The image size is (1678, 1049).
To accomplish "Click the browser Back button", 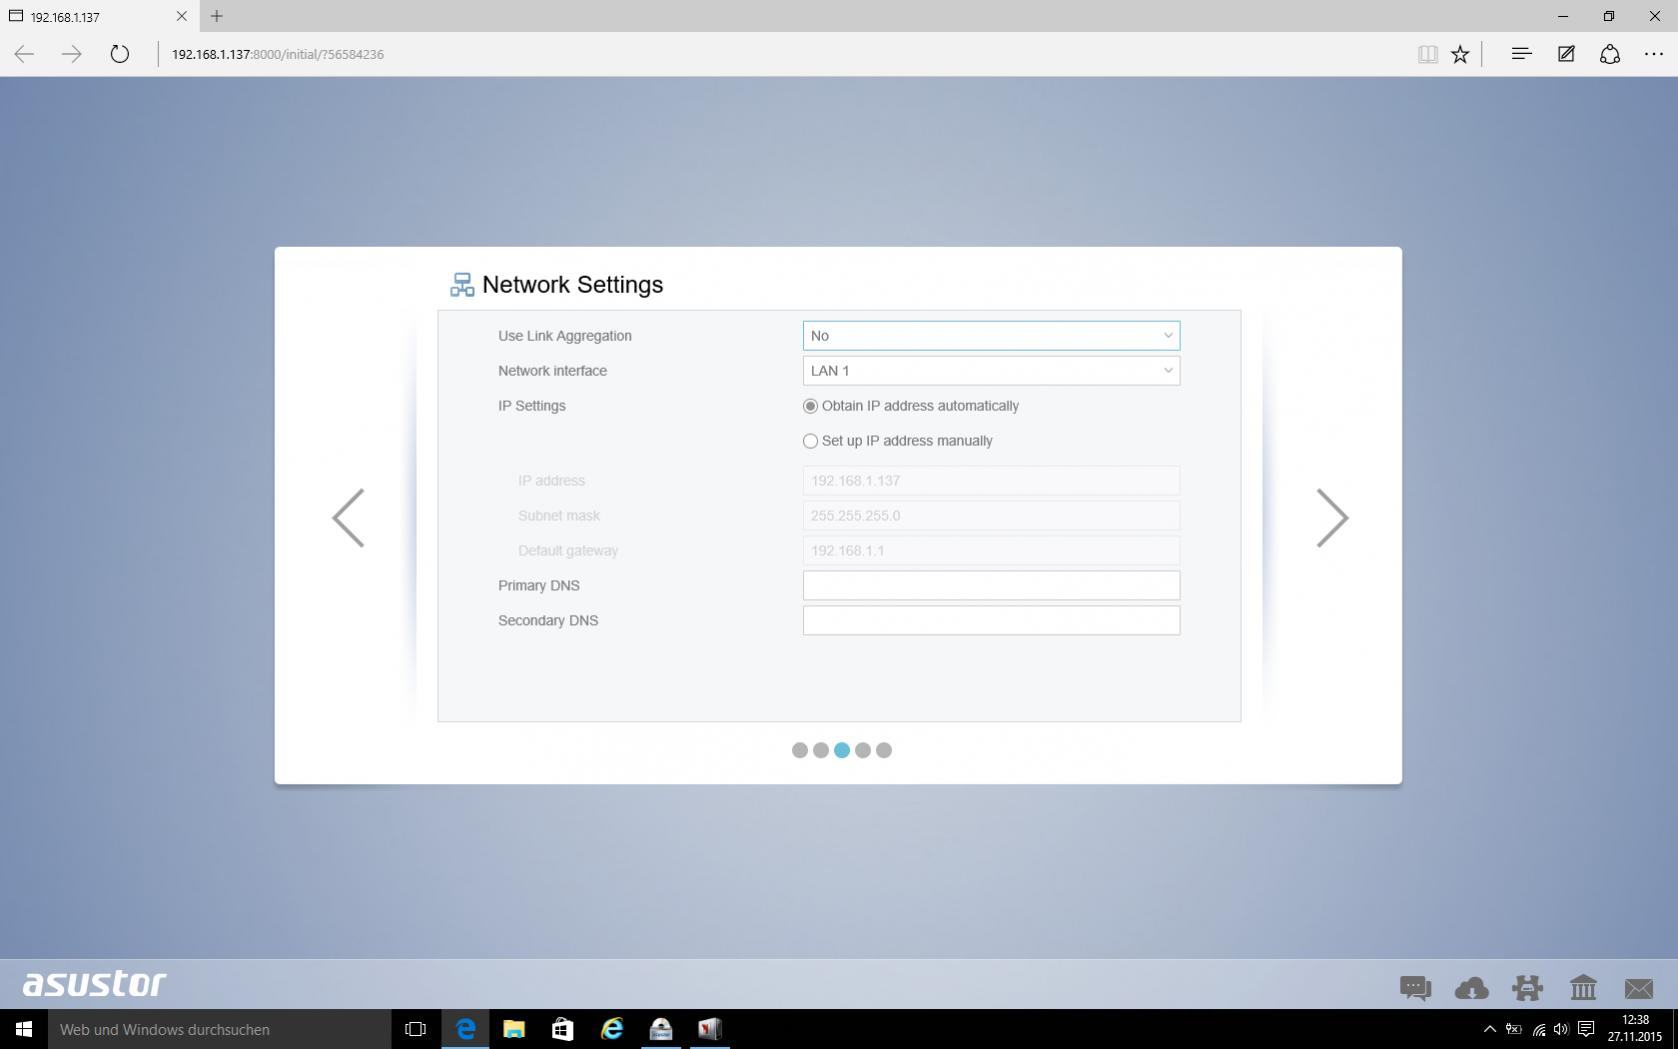I will 24,54.
